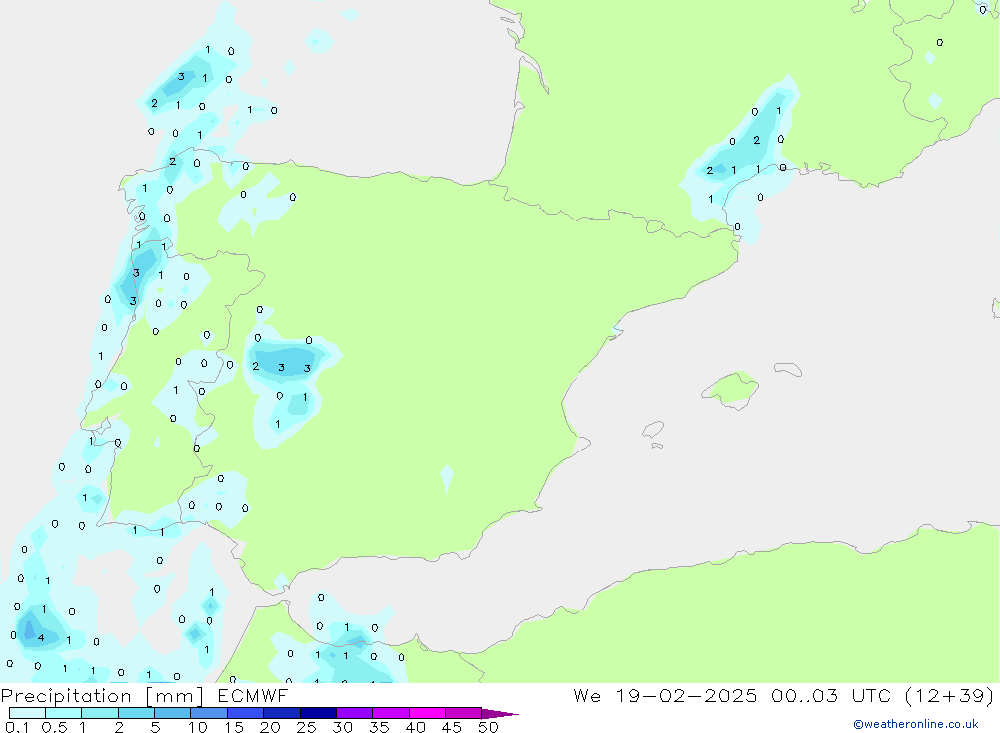
Task: Click the 'ECMWF' model name text
Action: pos(253,695)
